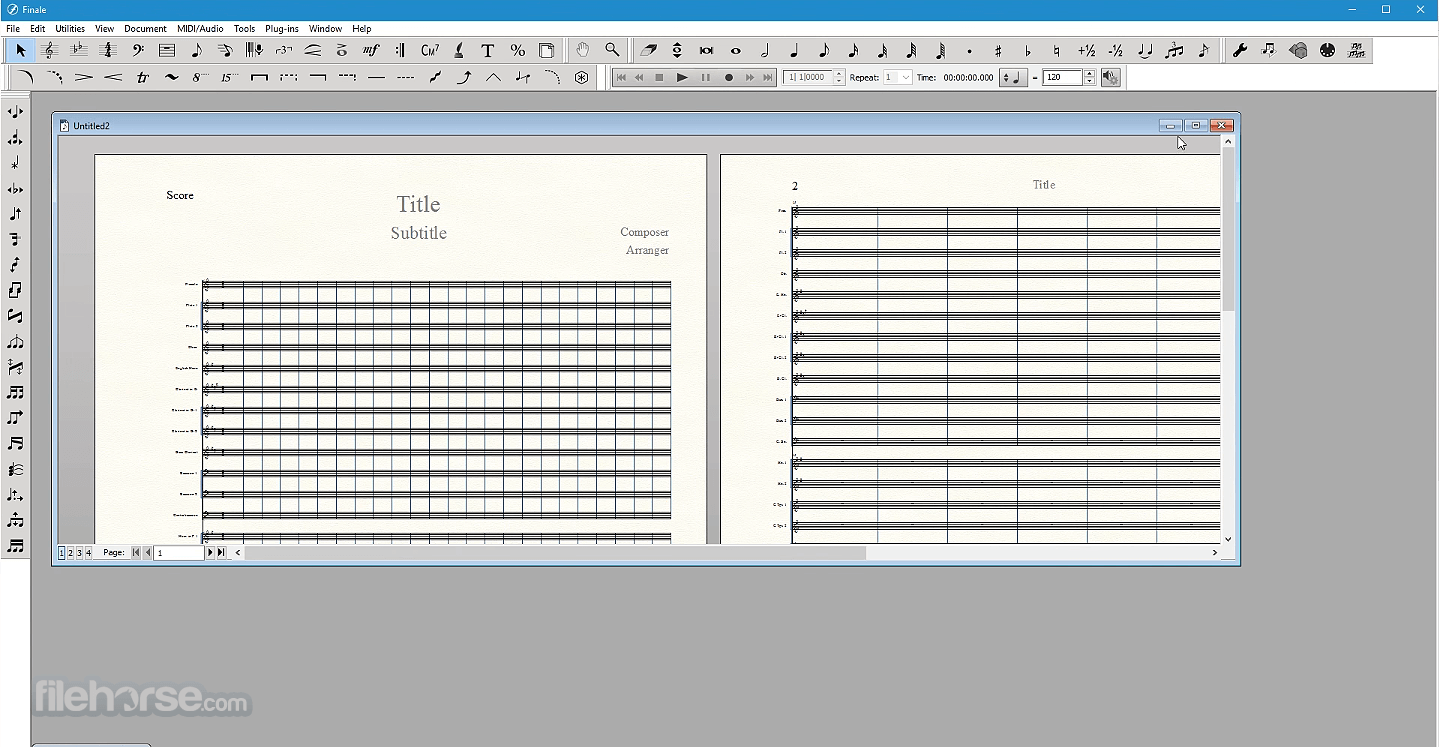Toggle the simple entry tuplet tool
The width and height of the screenshot is (1439, 747).
(1174, 50)
